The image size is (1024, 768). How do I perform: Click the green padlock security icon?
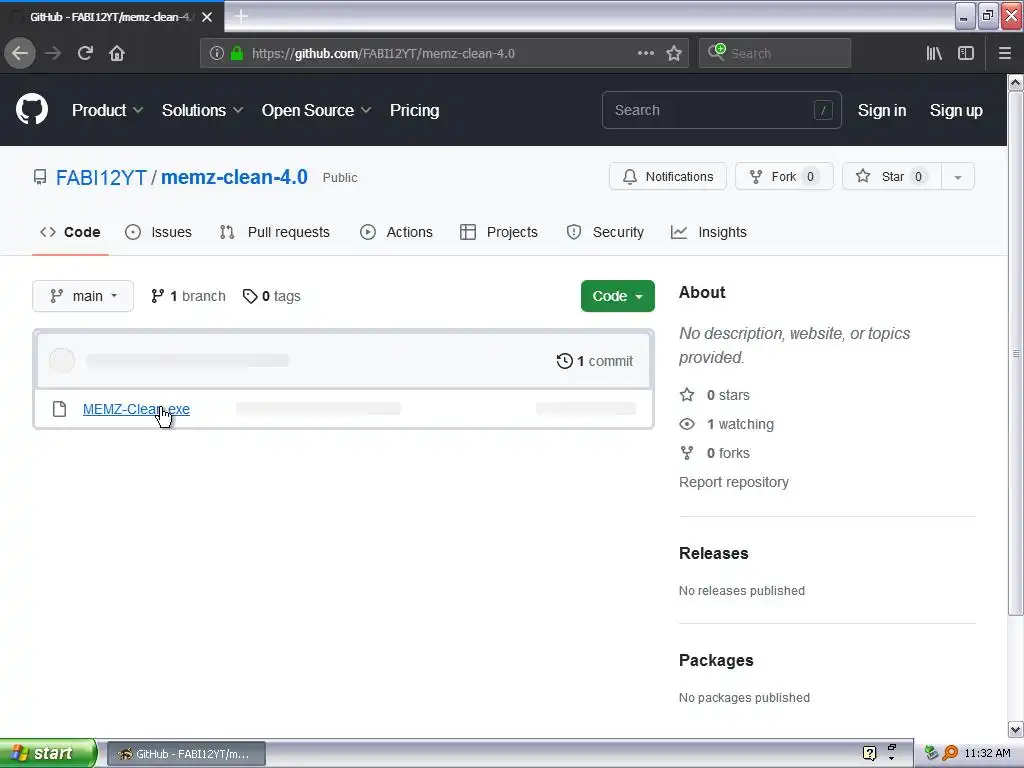[237, 53]
